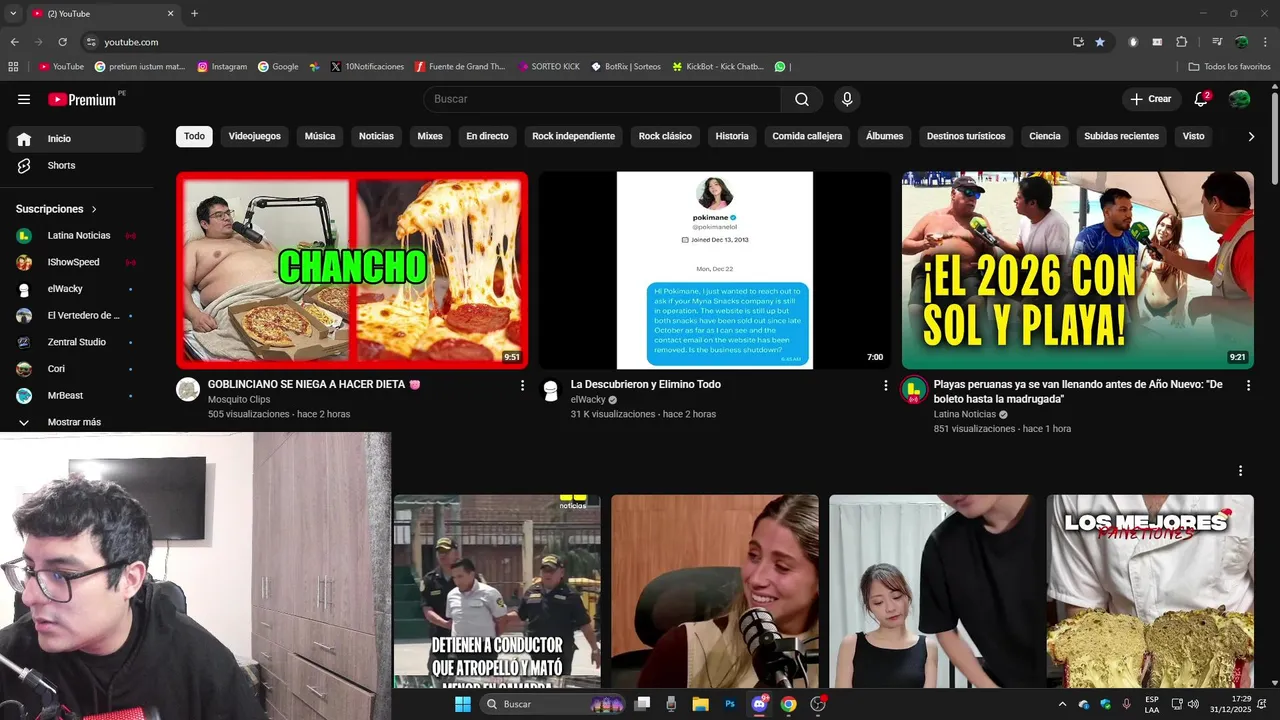The height and width of the screenshot is (720, 1280).
Task: Open options for GOBLINCIANO video
Action: coord(522,385)
